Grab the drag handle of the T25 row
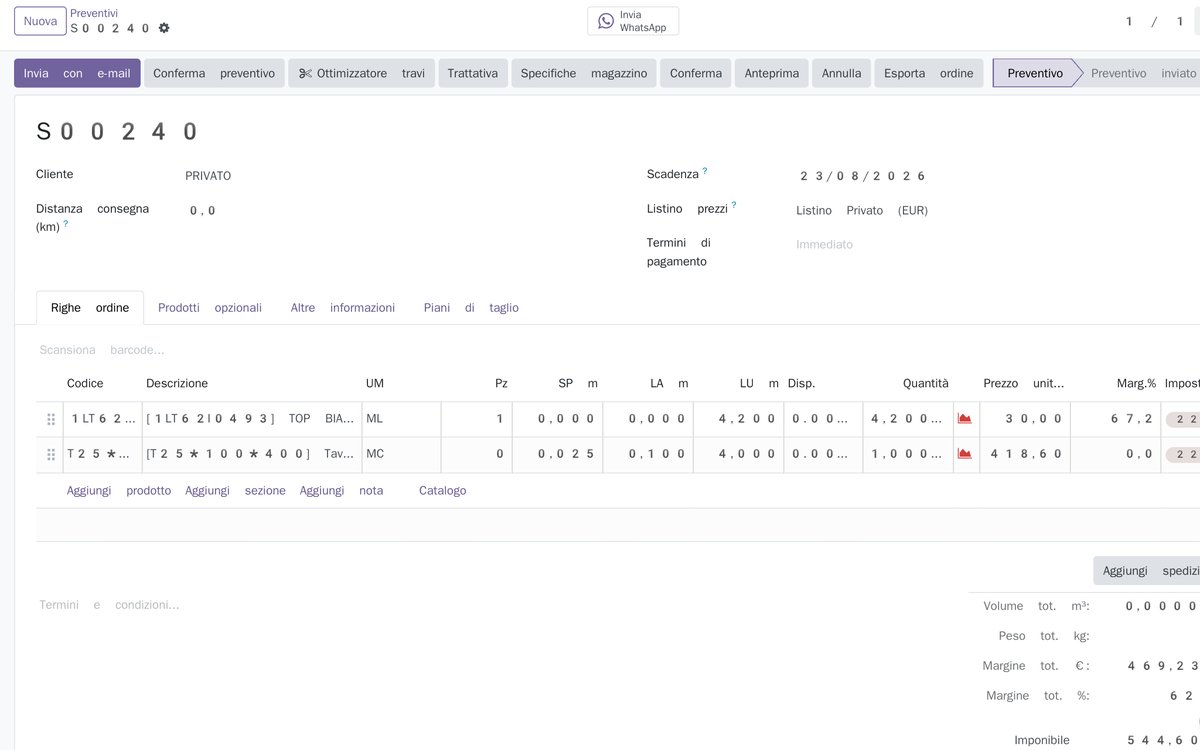This screenshot has height=750, width=1200. tap(51, 455)
